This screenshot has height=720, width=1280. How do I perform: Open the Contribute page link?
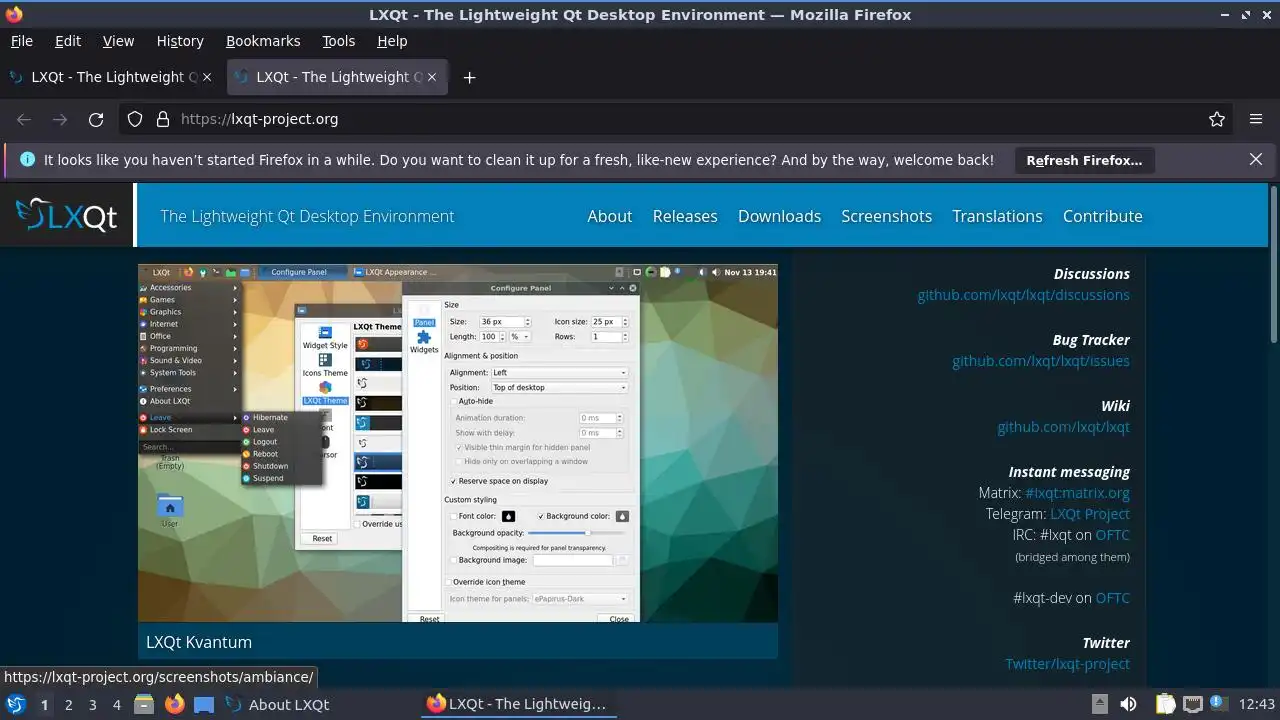[1102, 216]
